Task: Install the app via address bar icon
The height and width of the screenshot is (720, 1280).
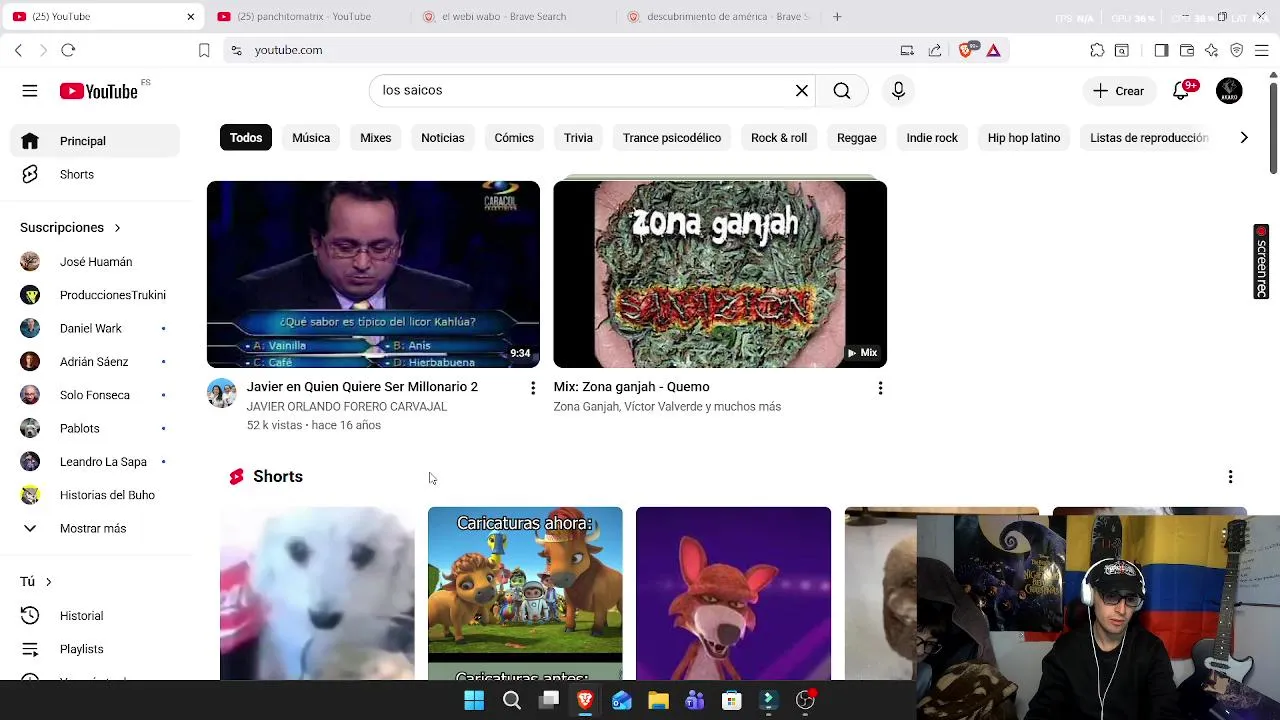Action: point(907,50)
